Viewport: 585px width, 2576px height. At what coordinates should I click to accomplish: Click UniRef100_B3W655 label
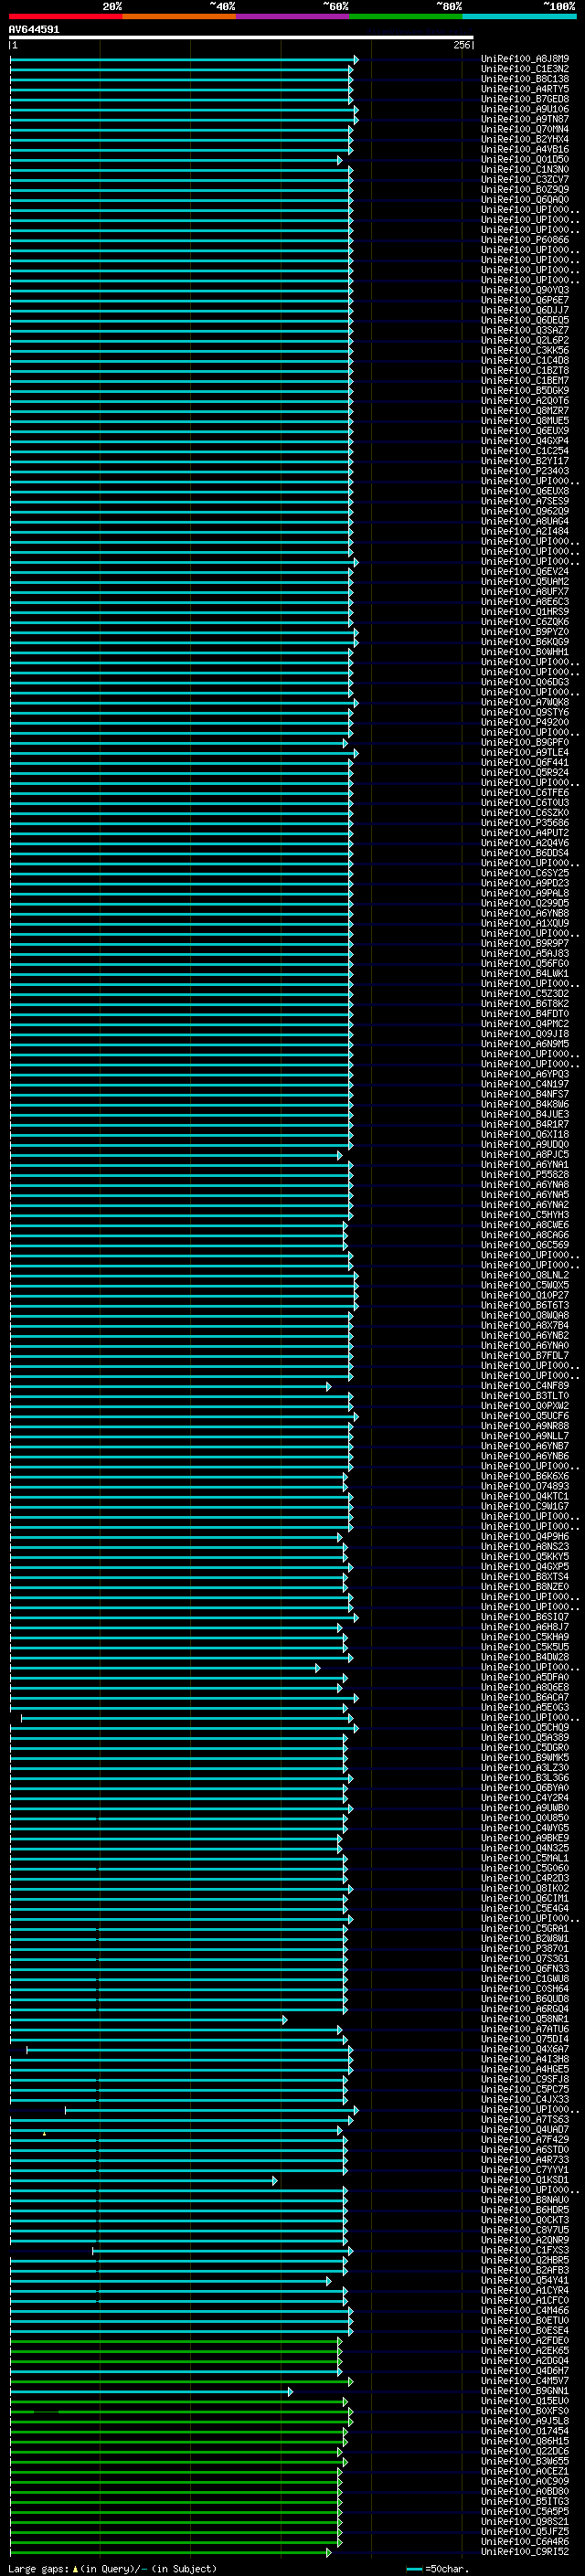(525, 2461)
